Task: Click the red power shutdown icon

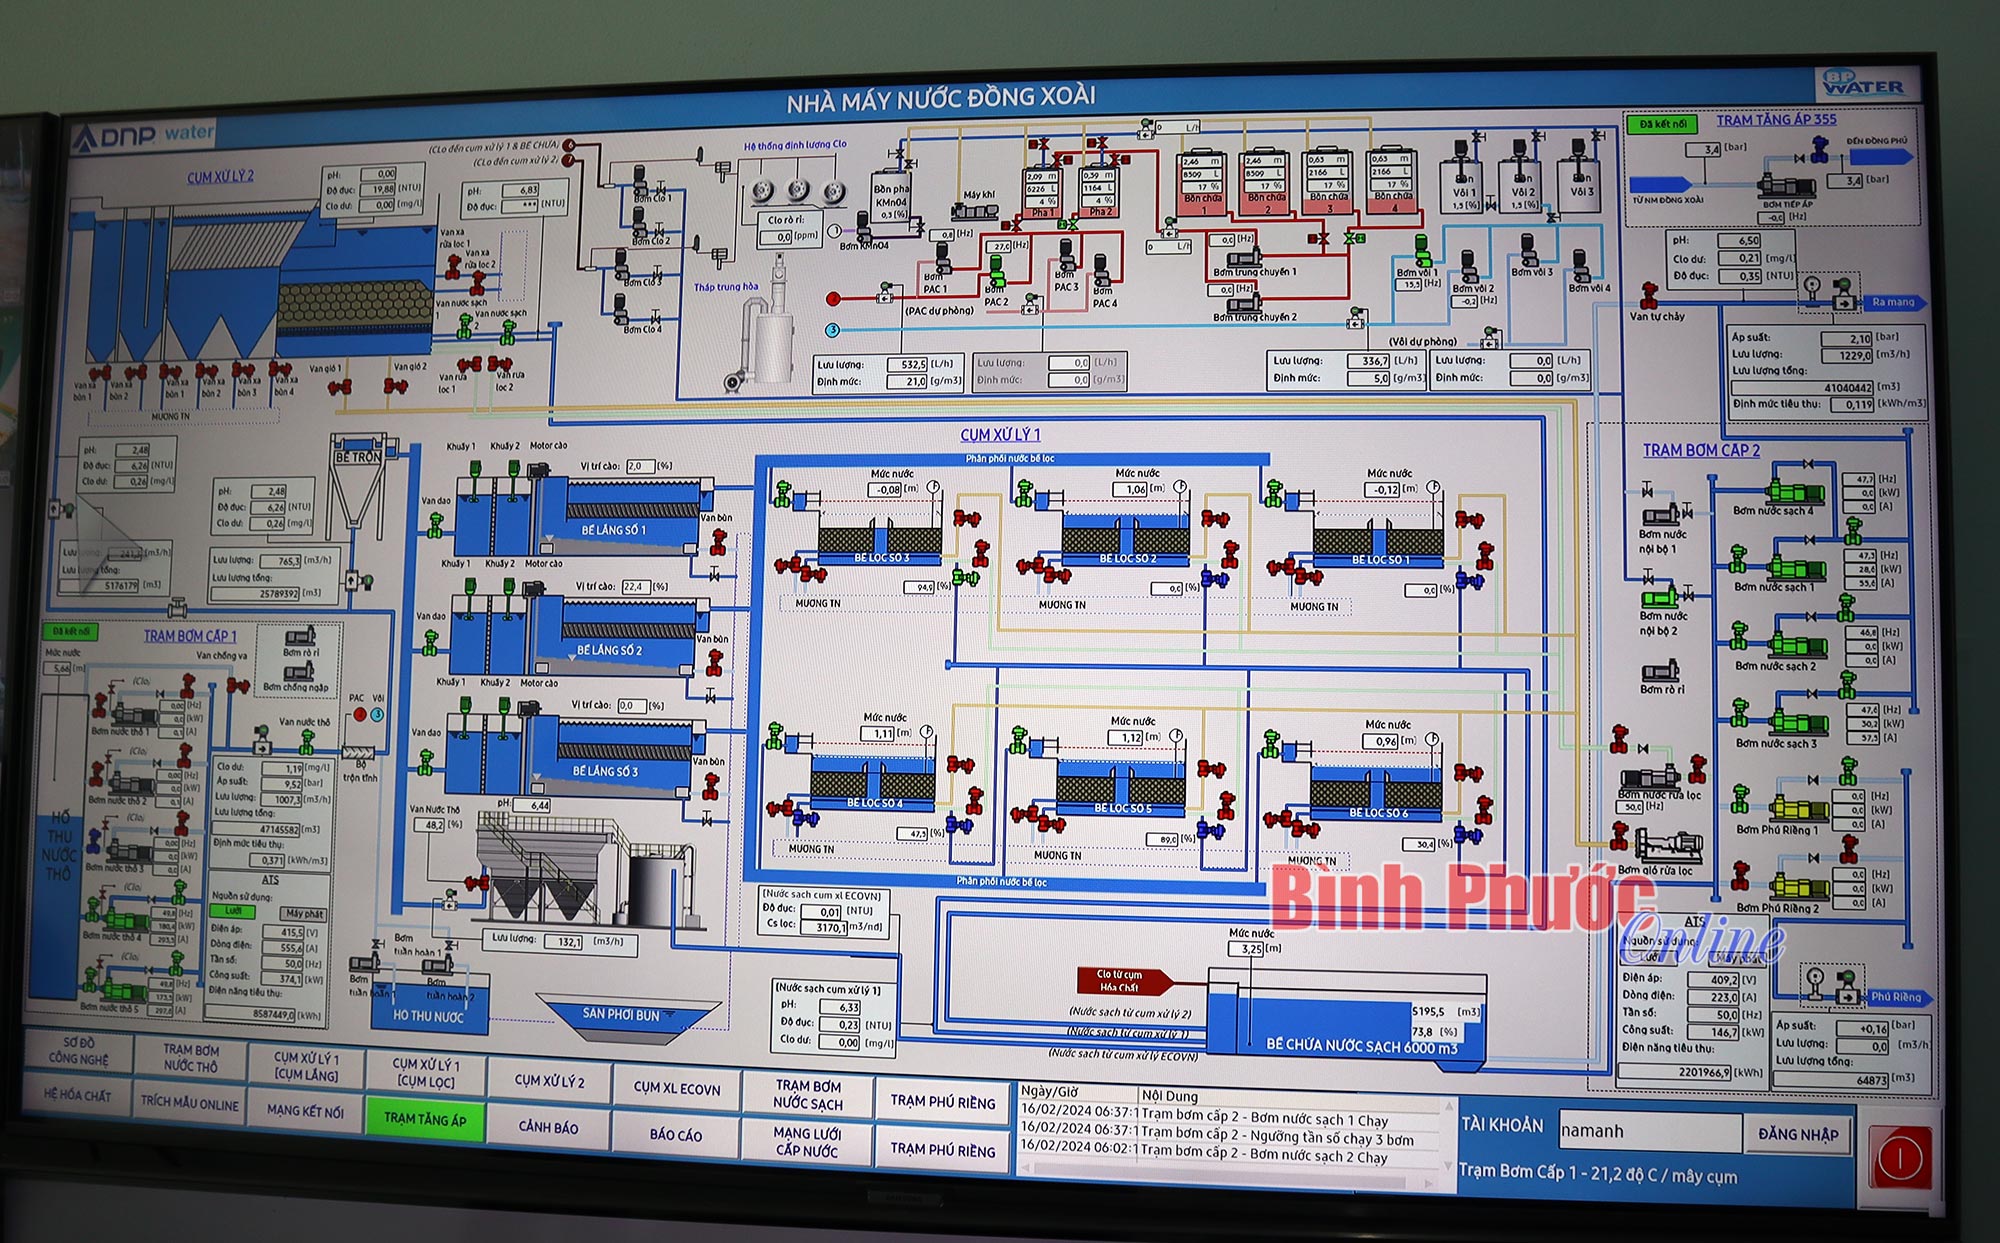Action: (1899, 1159)
